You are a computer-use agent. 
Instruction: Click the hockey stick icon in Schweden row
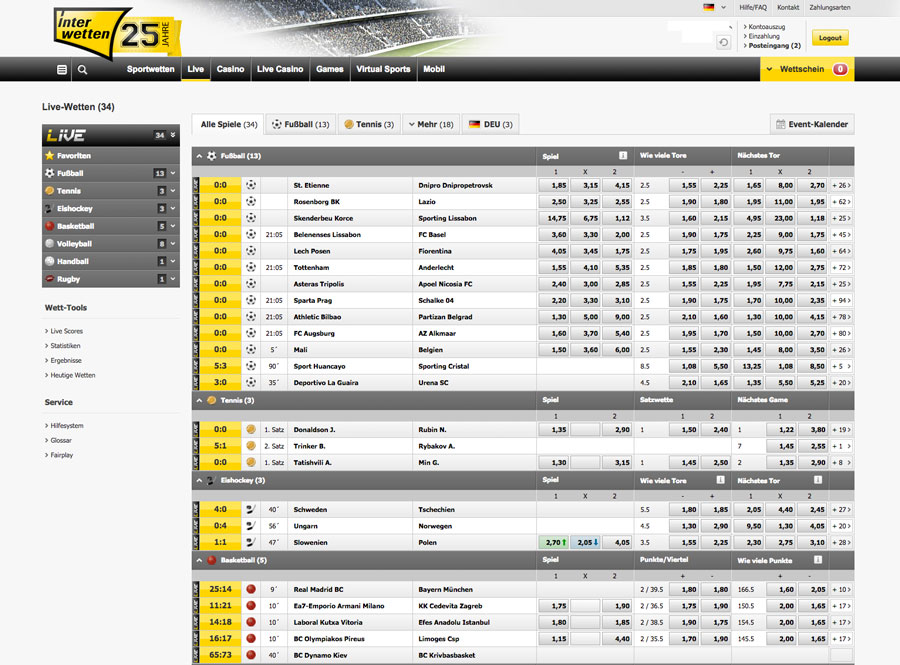pyautogui.click(x=251, y=509)
